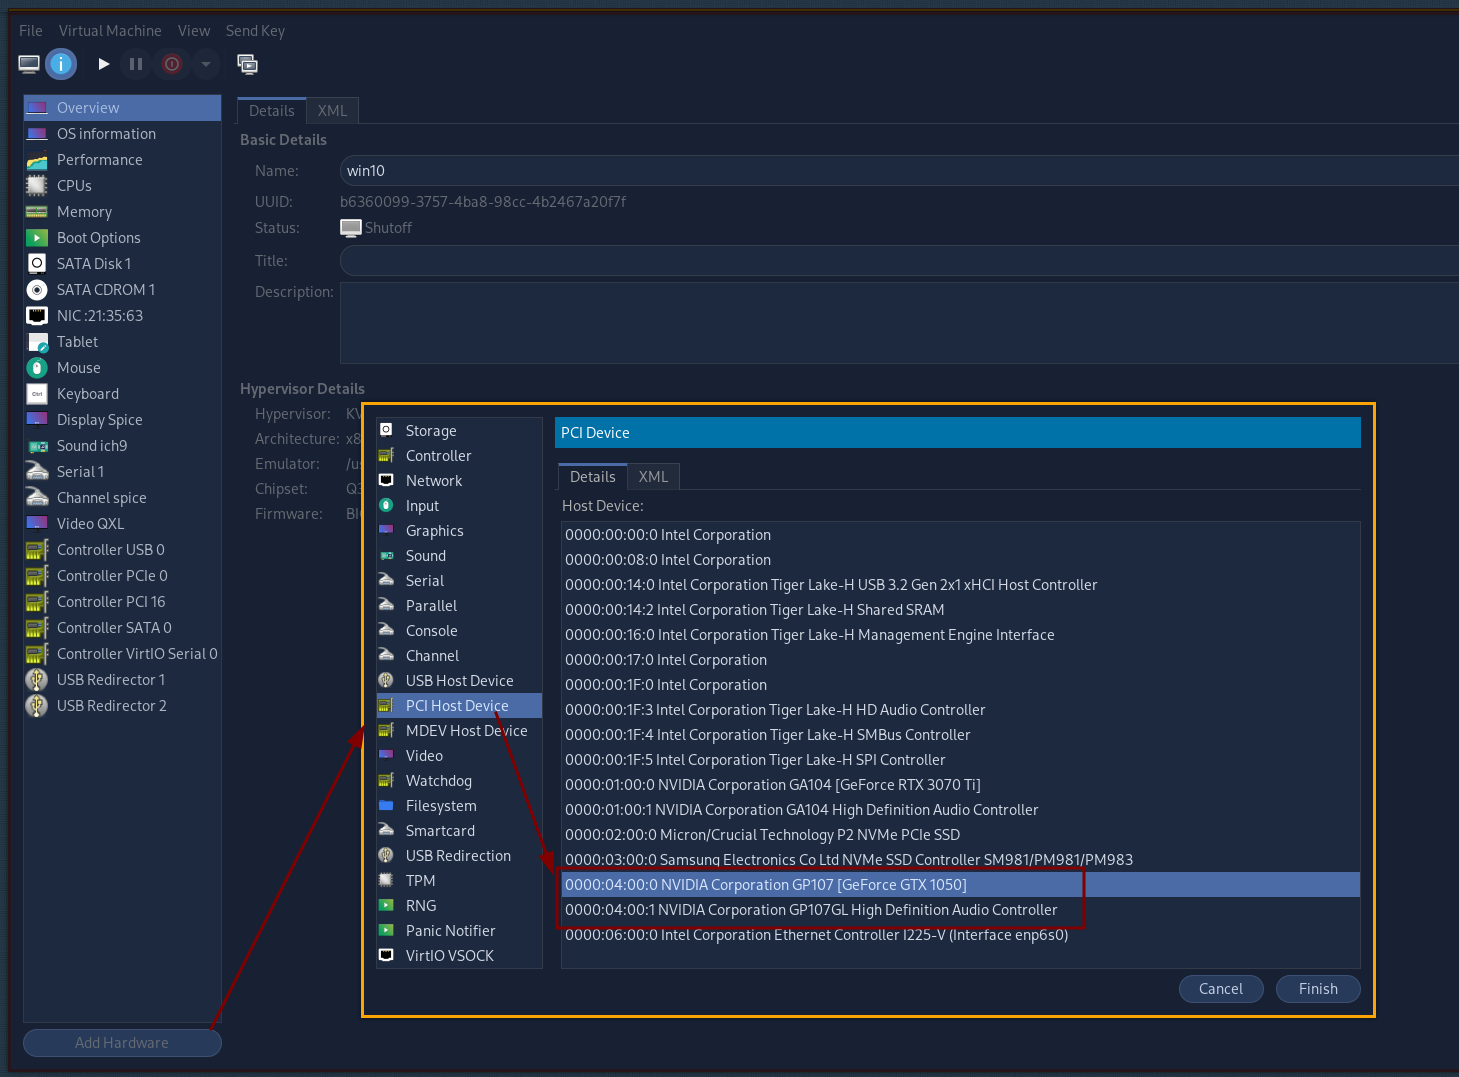
Task: Choose TPM in Add Hardware list
Action: click(x=459, y=881)
